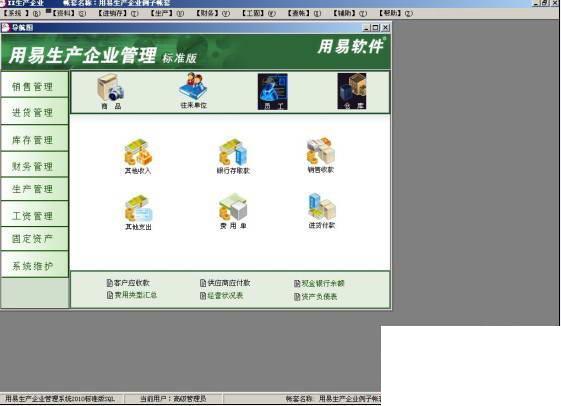Maximize the 导航图 navigation window
The height and width of the screenshot is (406, 561).
click(x=375, y=28)
